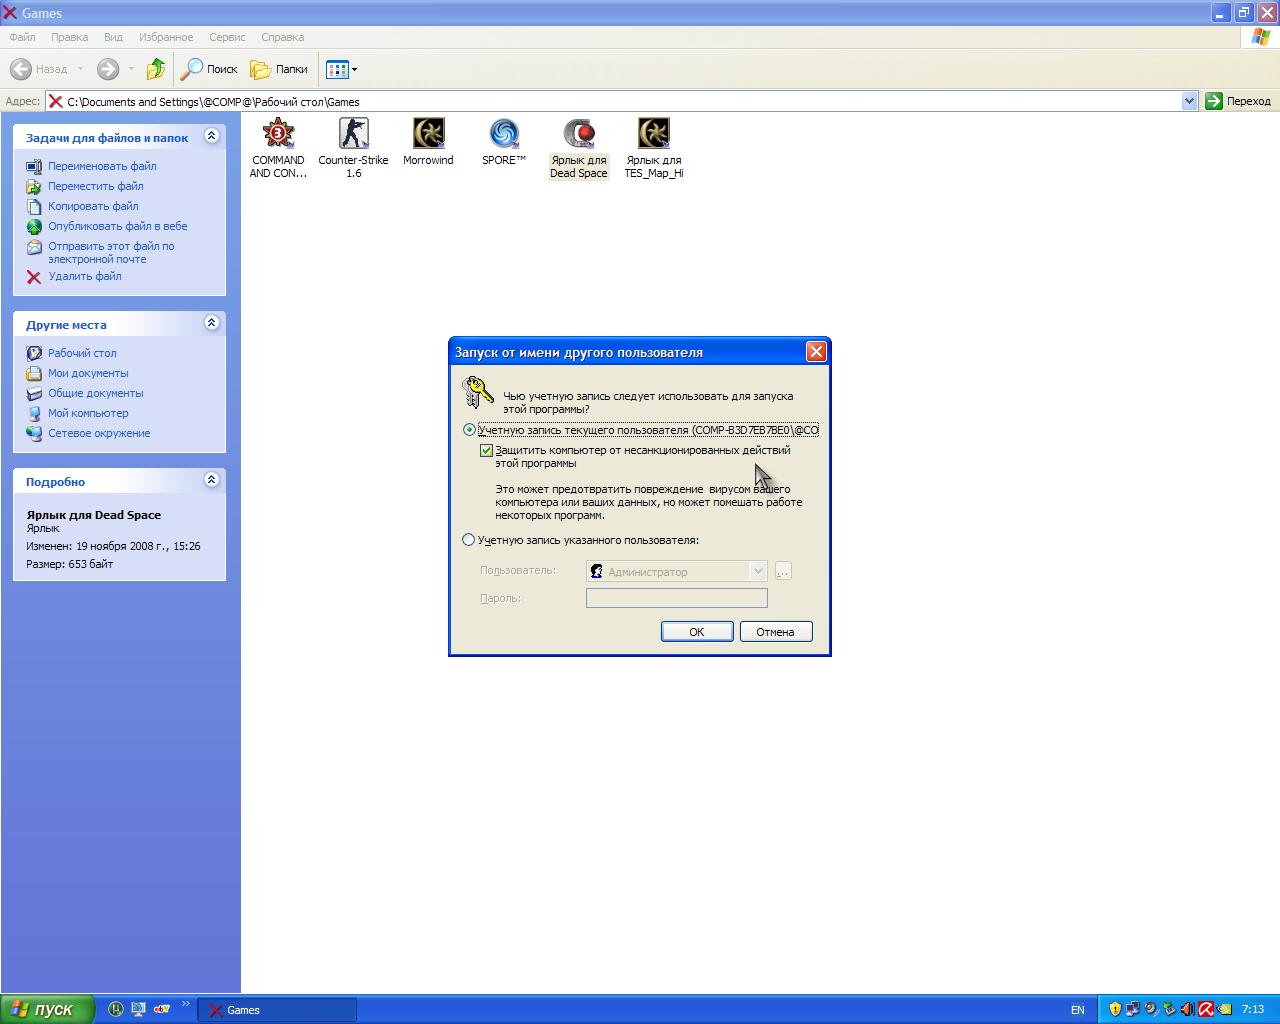Screen dimensions: 1280x1024
Task: Toggle the Folders (Папки) pane button
Action: (x=279, y=69)
